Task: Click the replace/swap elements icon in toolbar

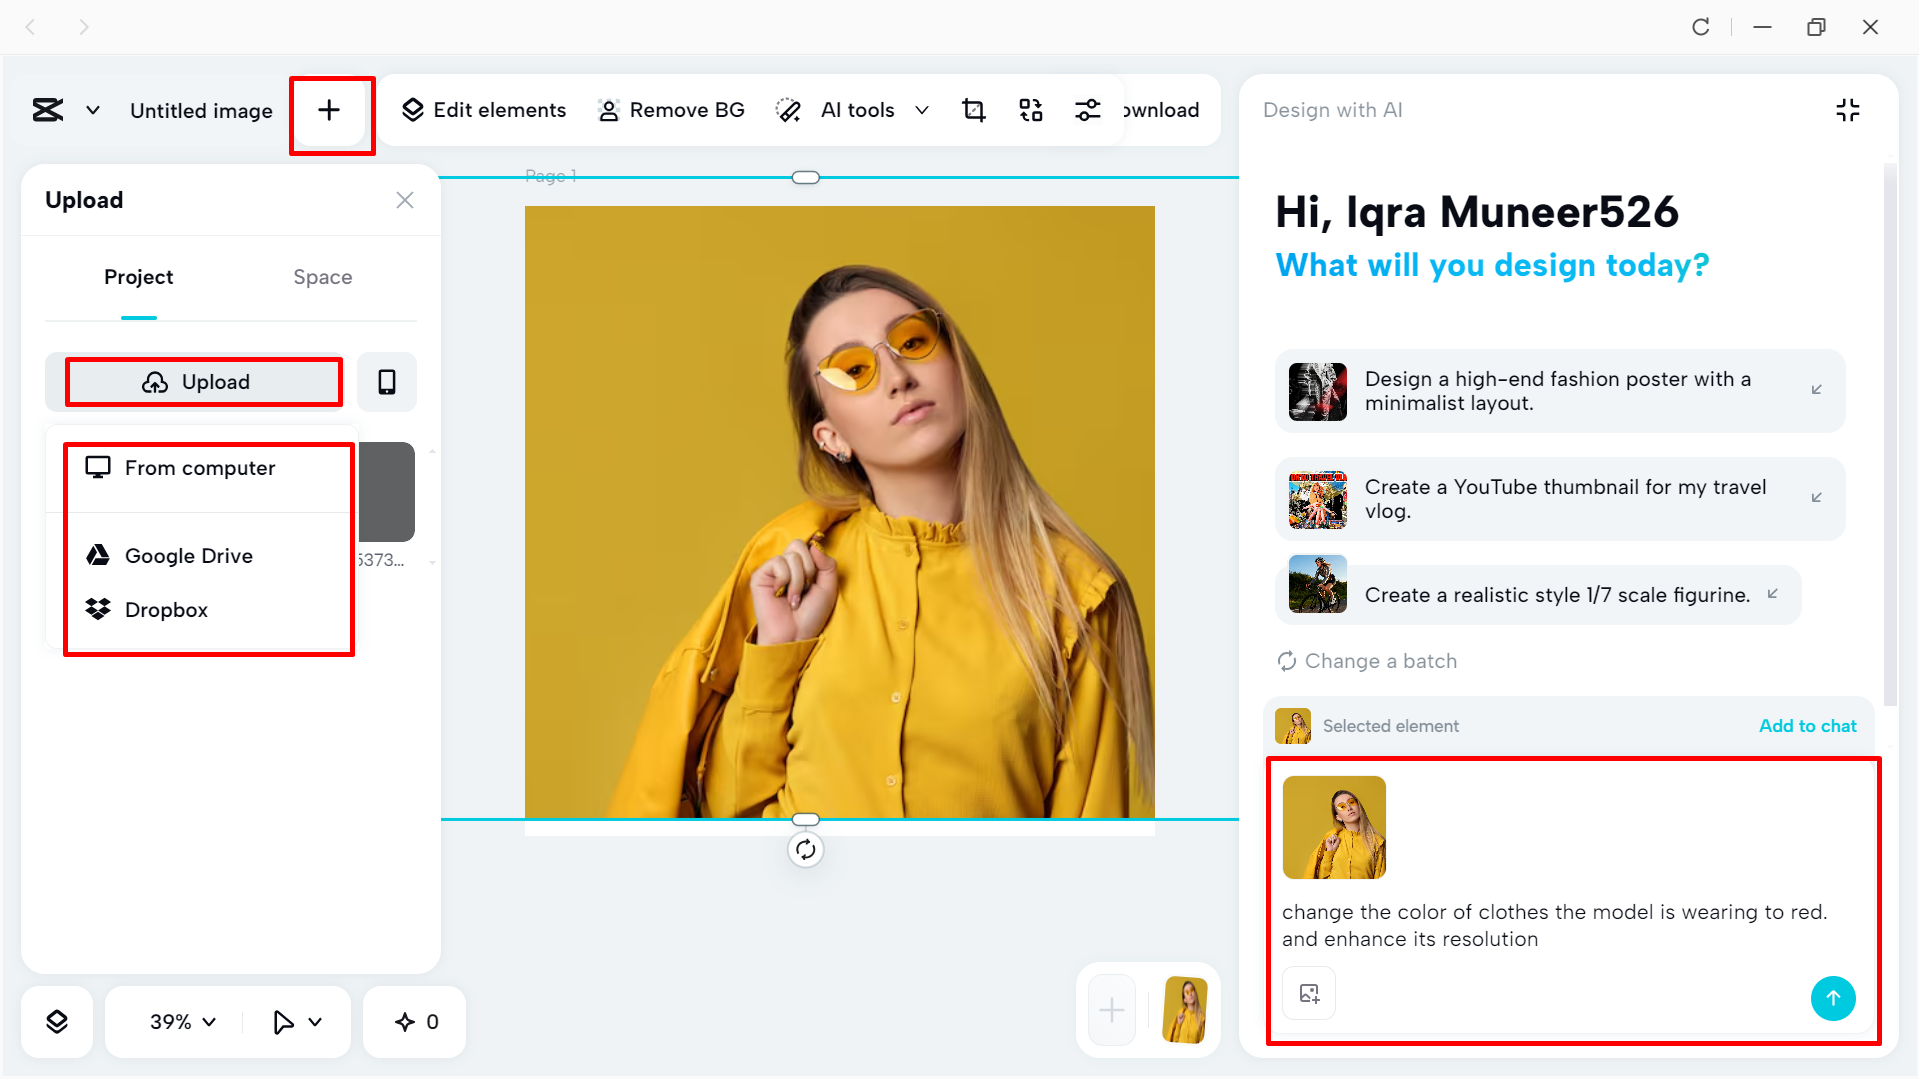Action: tap(1030, 110)
